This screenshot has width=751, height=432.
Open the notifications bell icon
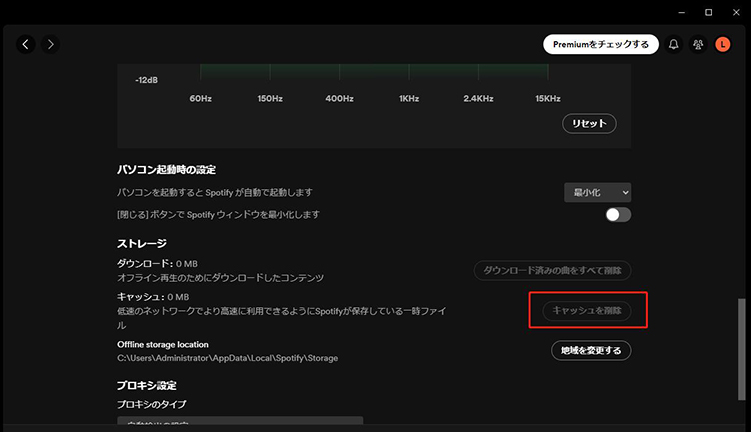click(x=673, y=45)
